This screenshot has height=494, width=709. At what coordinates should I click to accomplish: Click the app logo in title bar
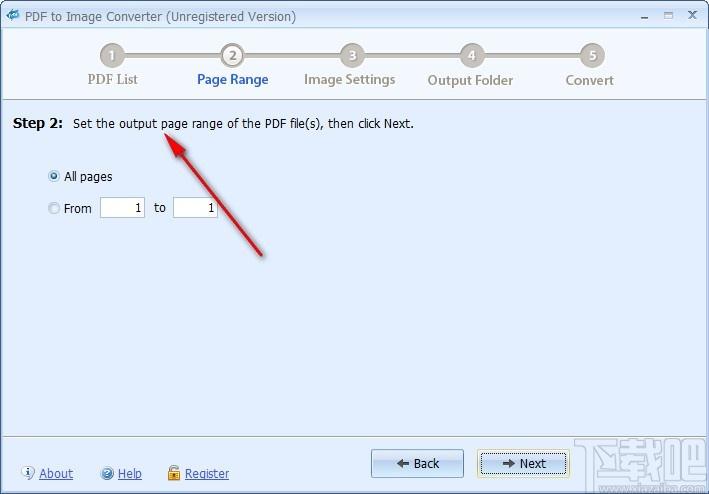pyautogui.click(x=12, y=15)
